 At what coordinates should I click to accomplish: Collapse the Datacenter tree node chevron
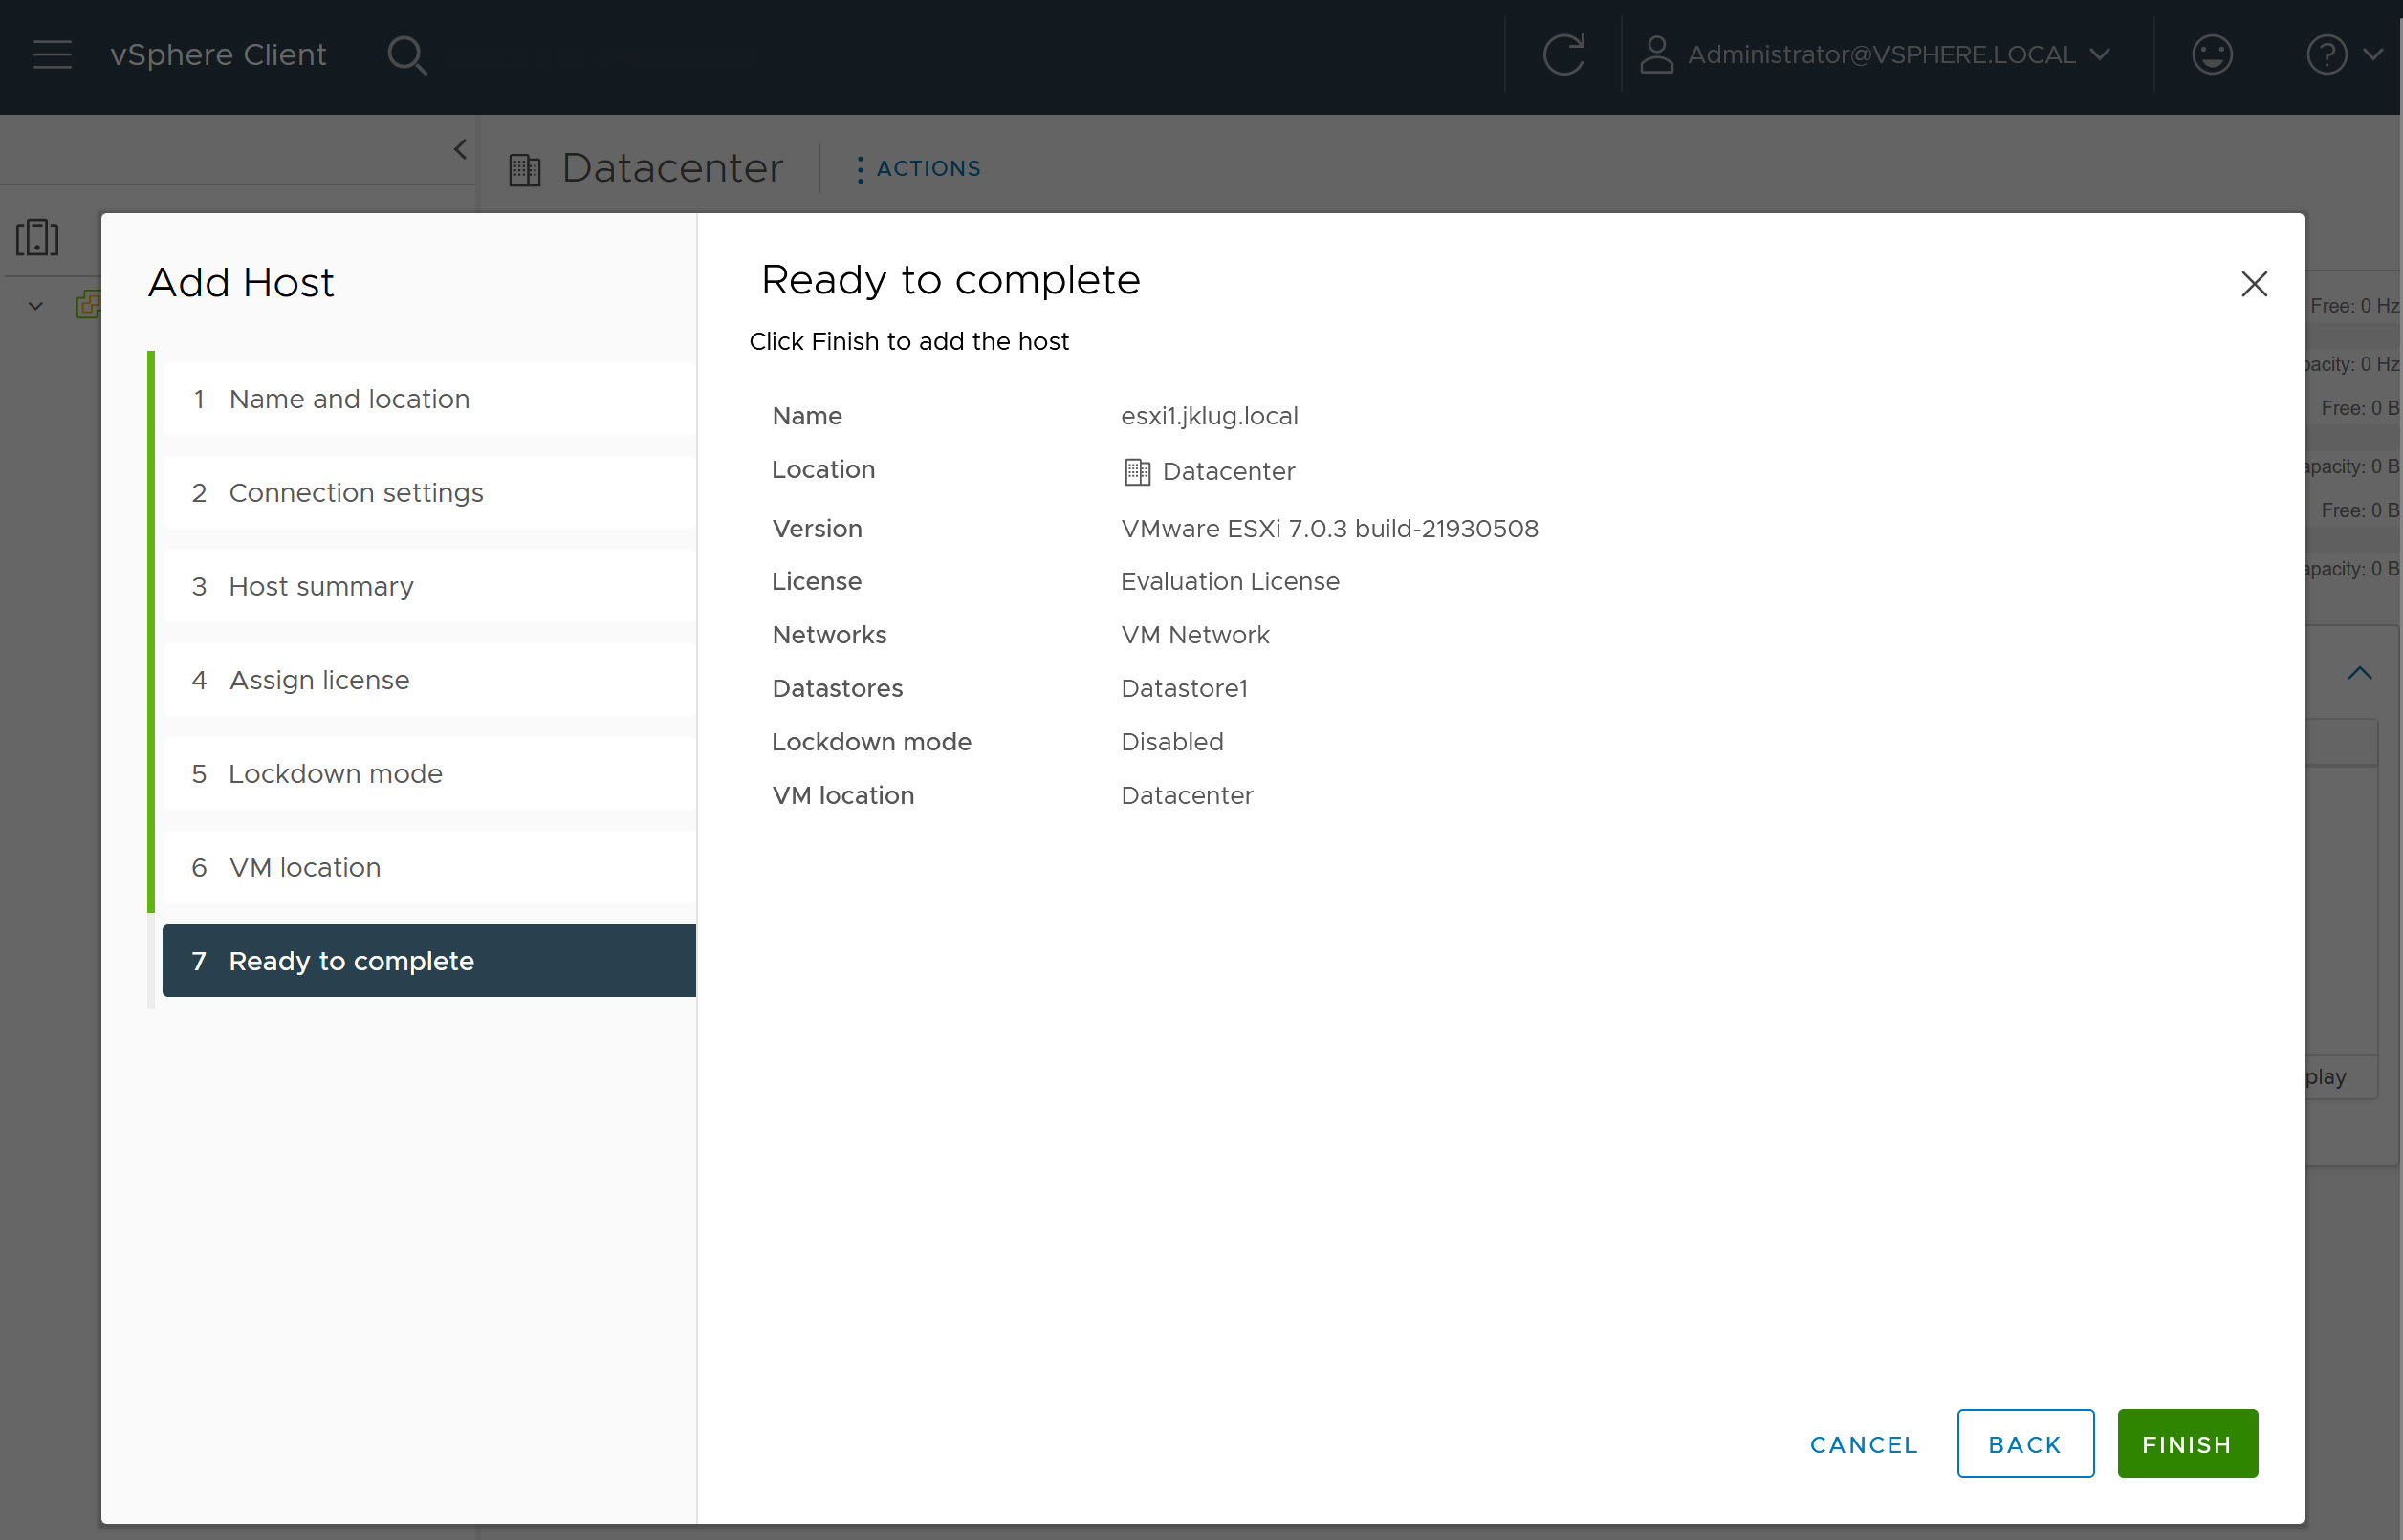(x=33, y=306)
